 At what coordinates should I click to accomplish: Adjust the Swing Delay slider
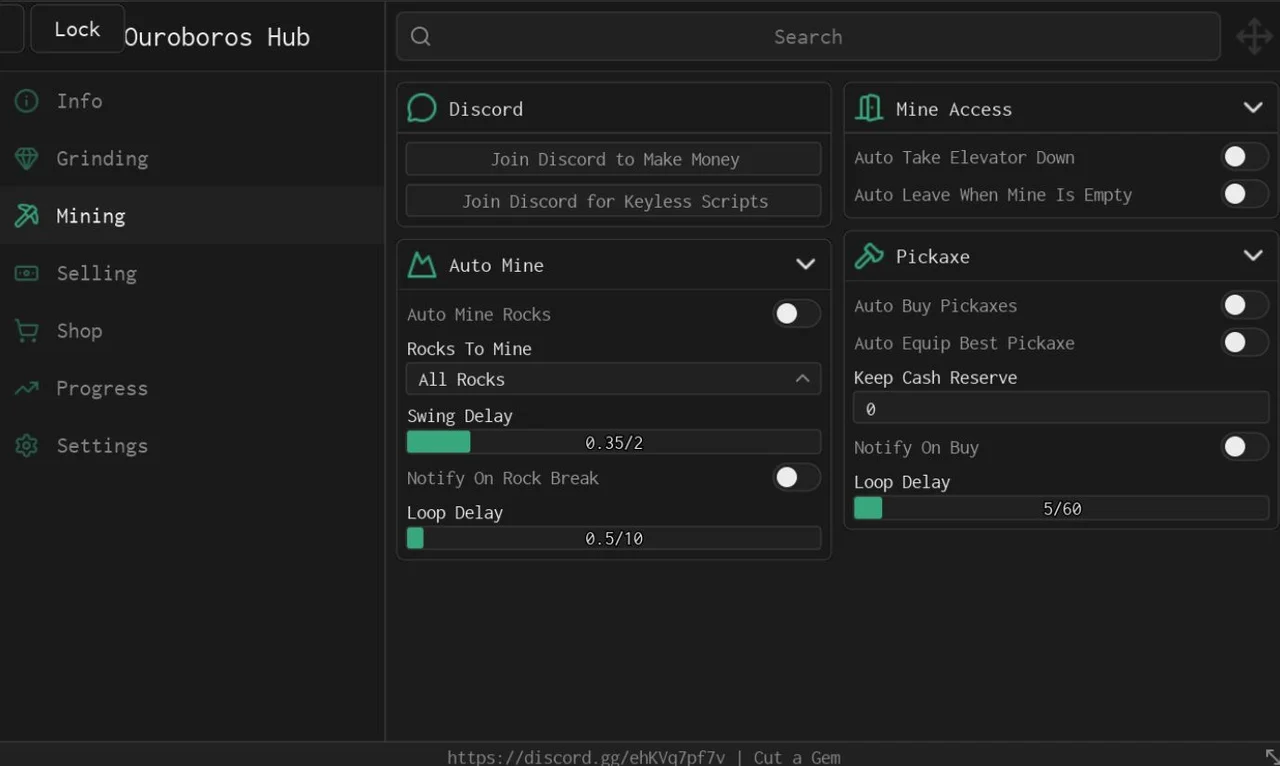[613, 442]
